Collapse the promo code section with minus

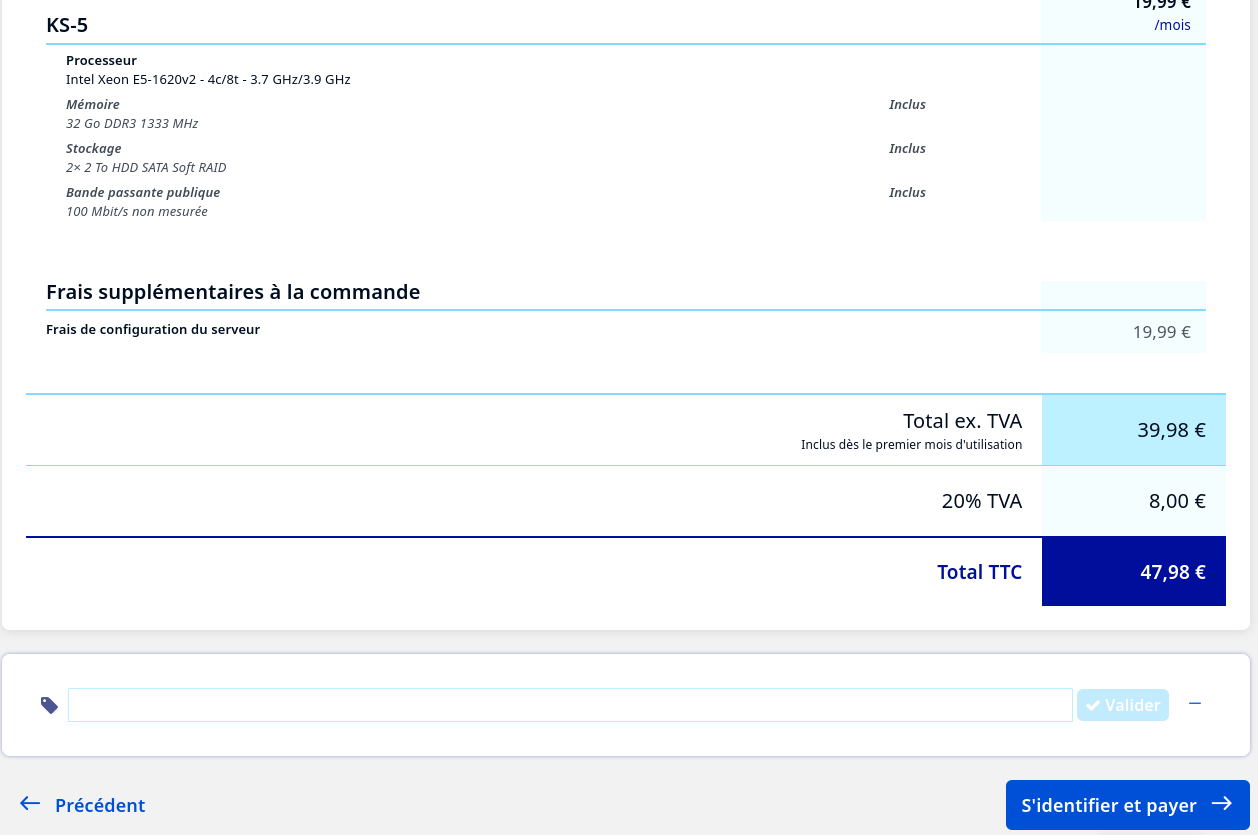pyautogui.click(x=1194, y=704)
